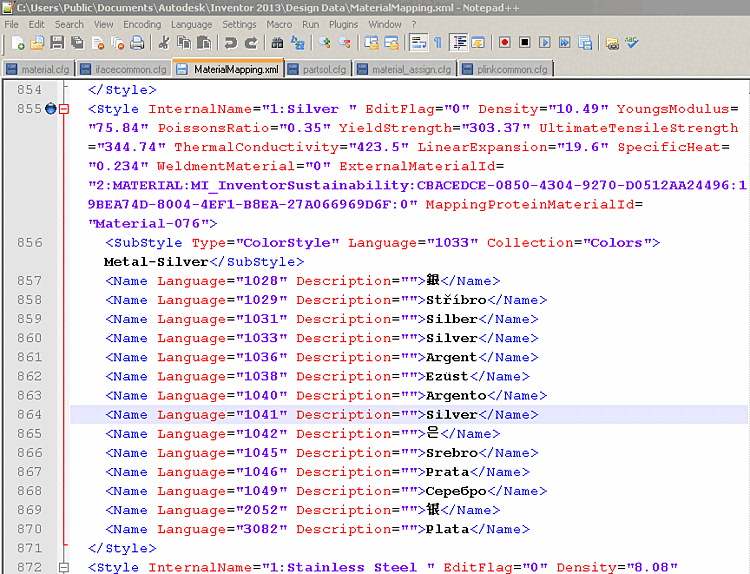750x574 pixels.
Task: Cut selection with the scissors icon
Action: pyautogui.click(x=165, y=43)
